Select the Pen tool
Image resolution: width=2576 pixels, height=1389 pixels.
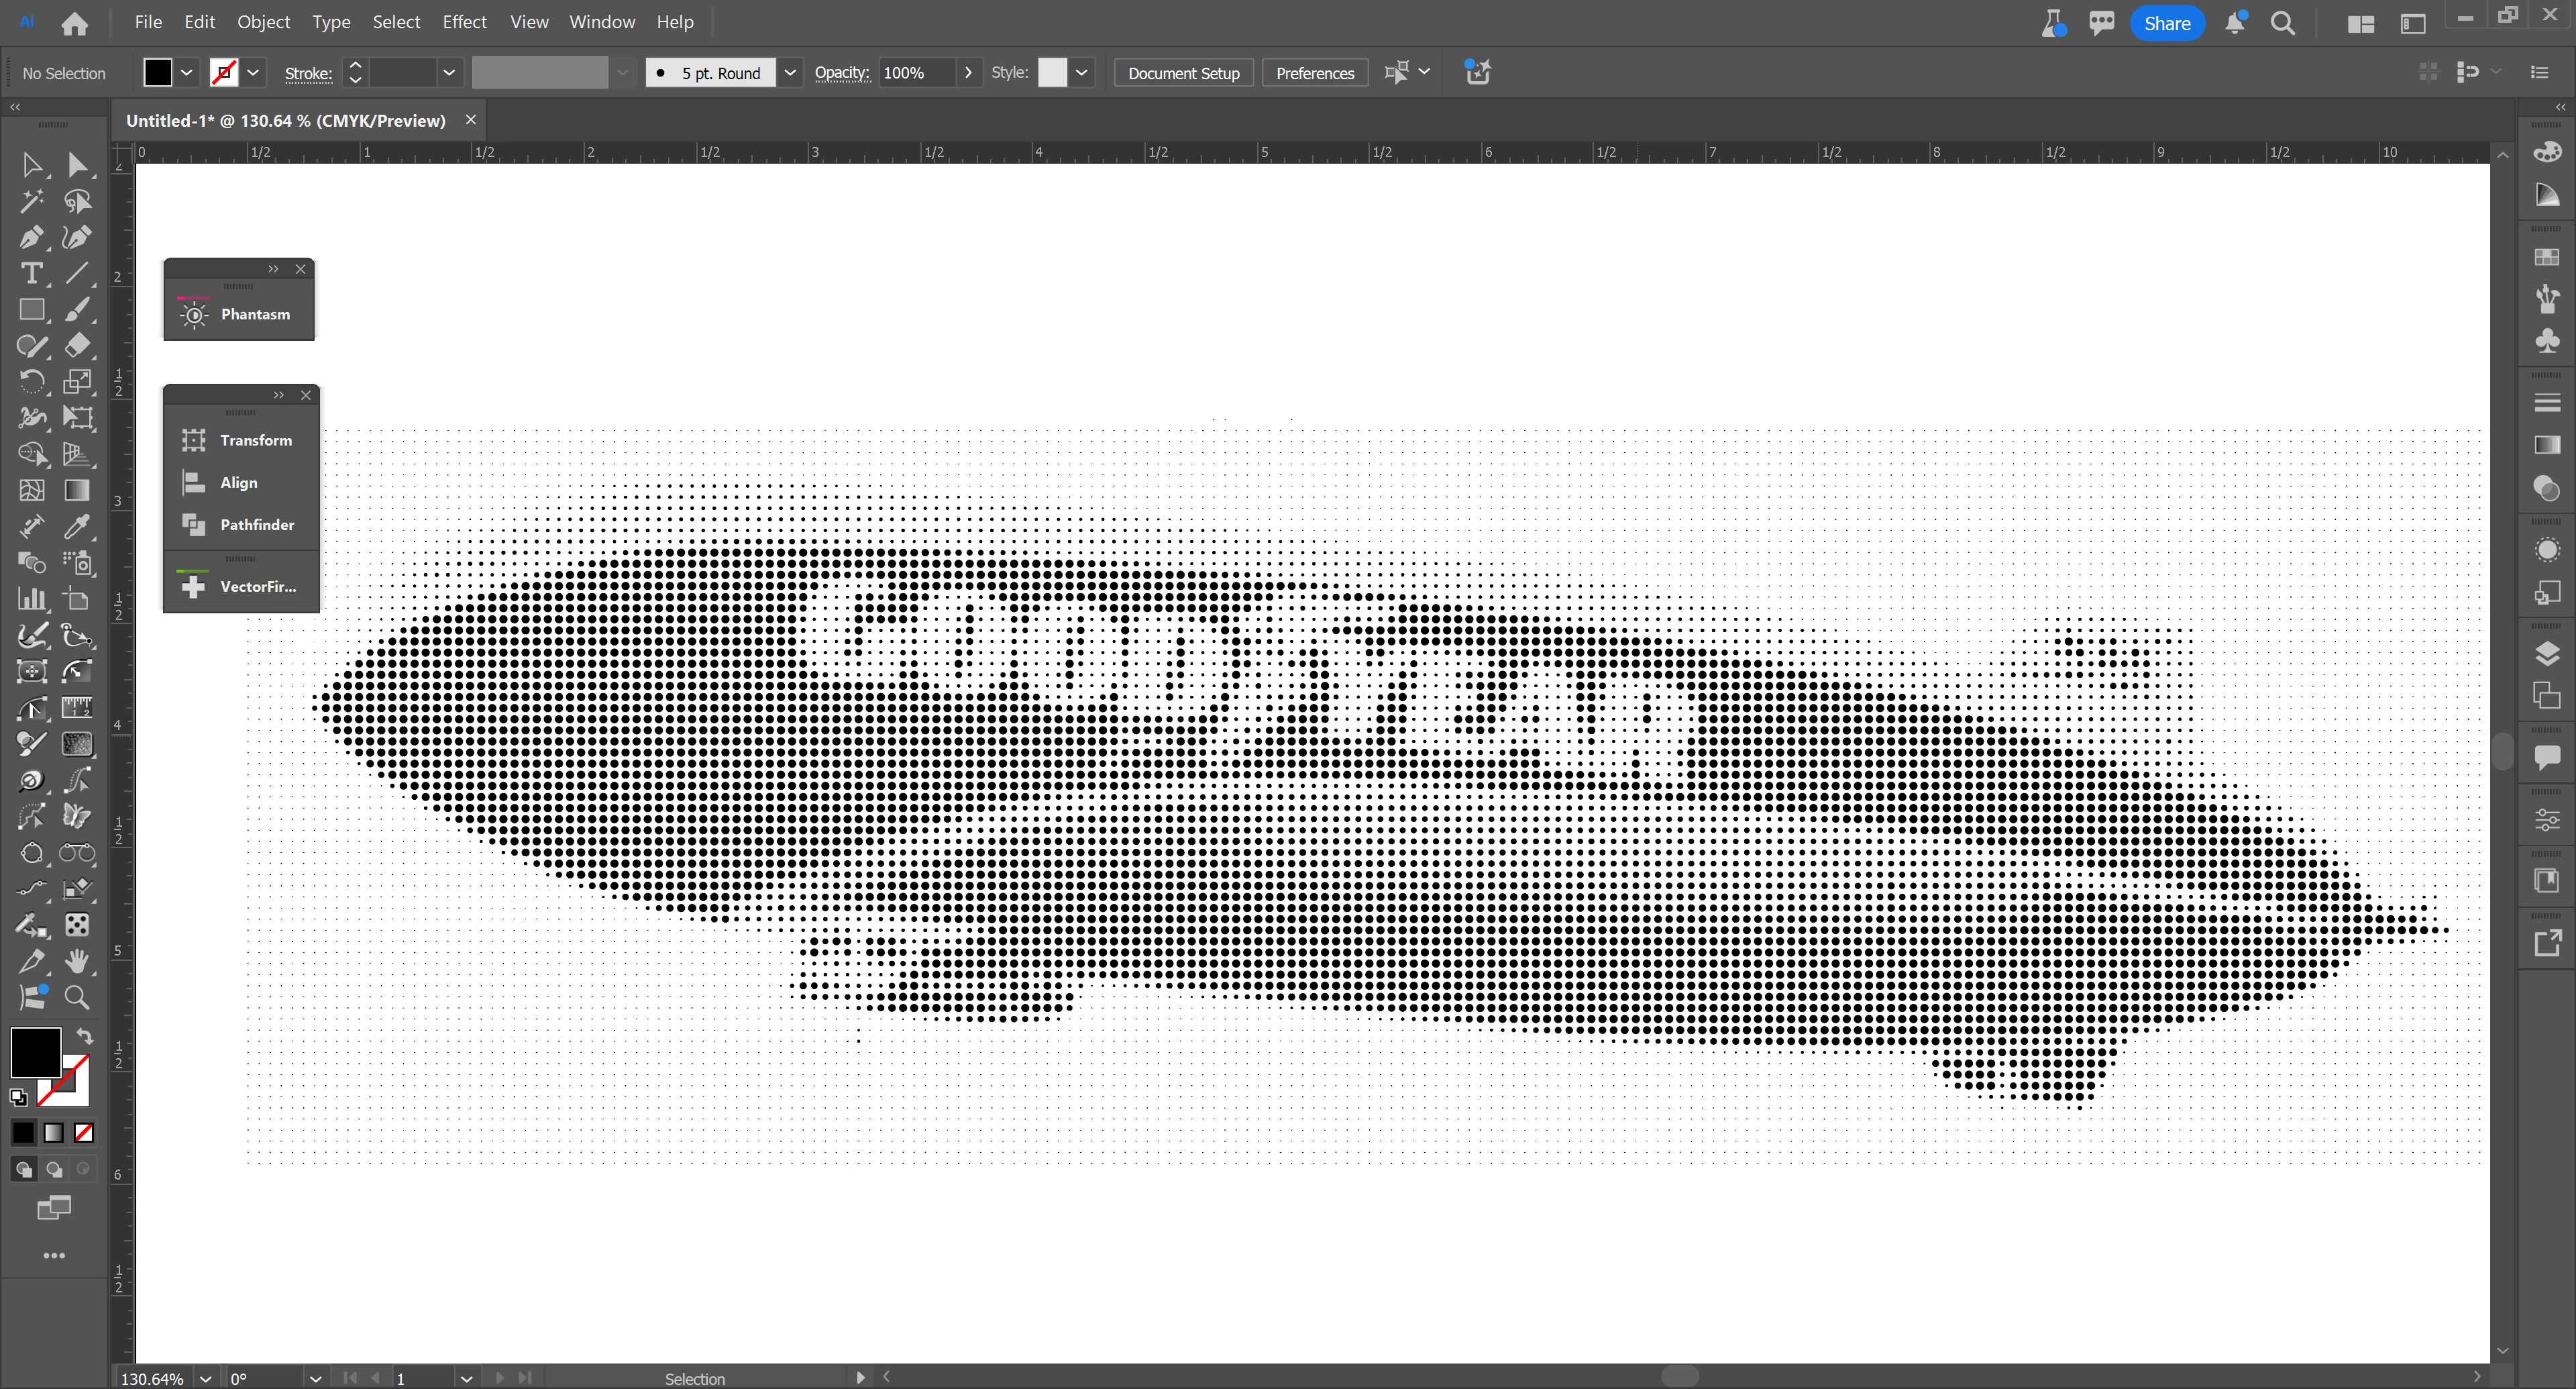[30, 238]
